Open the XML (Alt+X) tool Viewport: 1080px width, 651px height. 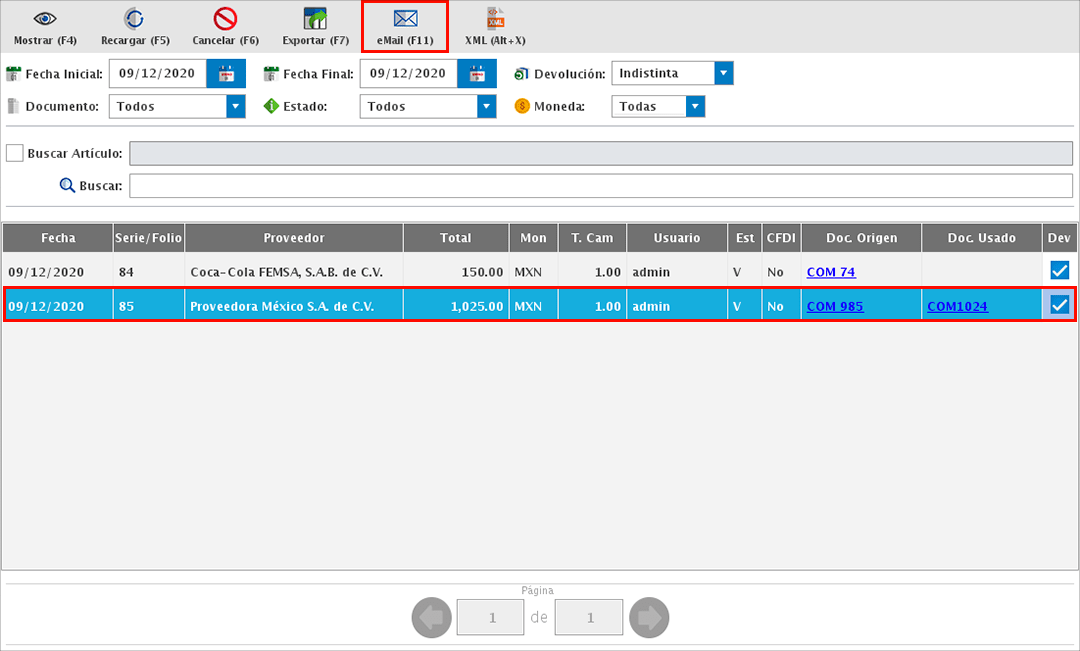[x=495, y=19]
